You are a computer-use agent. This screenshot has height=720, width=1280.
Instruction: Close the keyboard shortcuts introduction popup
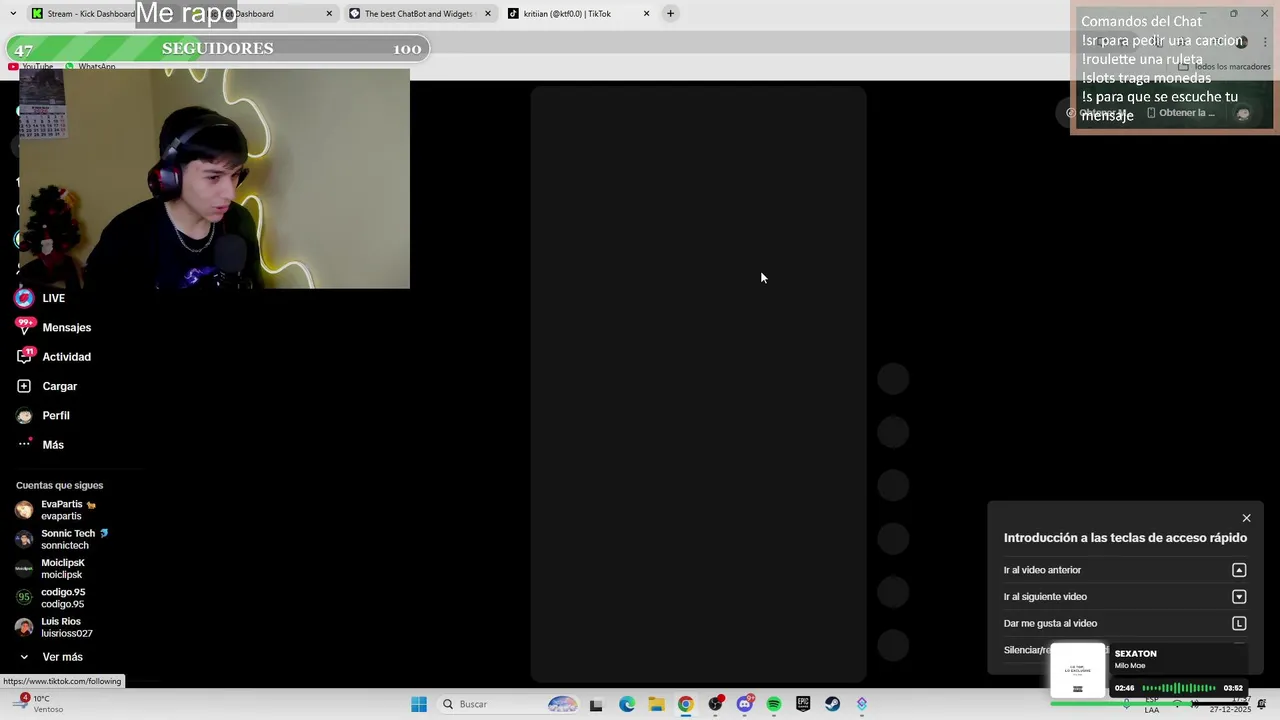(1246, 518)
